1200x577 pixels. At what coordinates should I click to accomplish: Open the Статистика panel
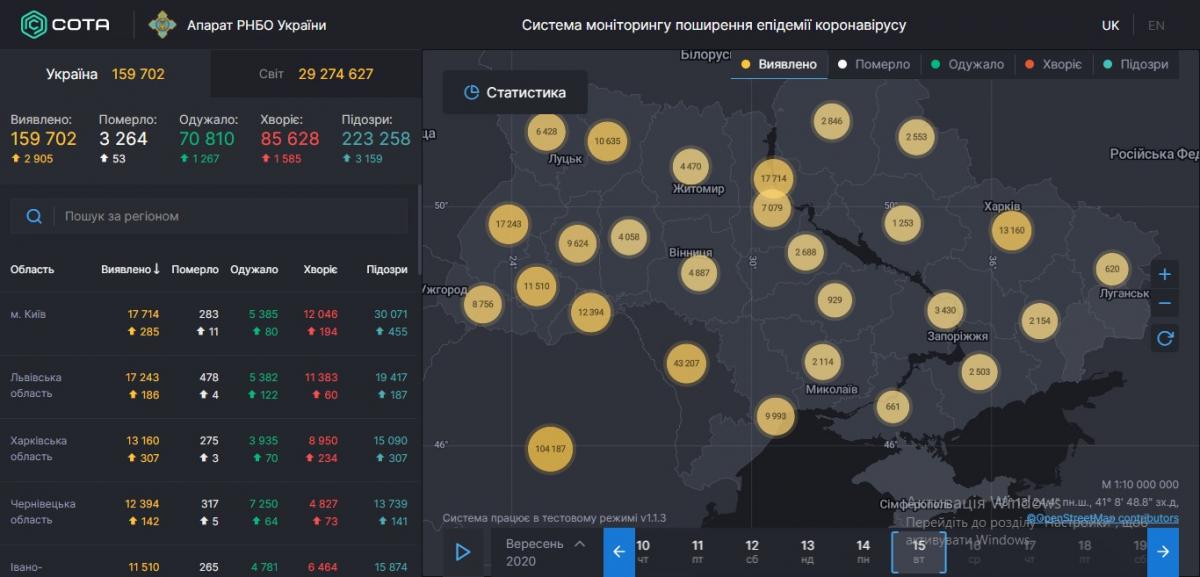click(515, 92)
